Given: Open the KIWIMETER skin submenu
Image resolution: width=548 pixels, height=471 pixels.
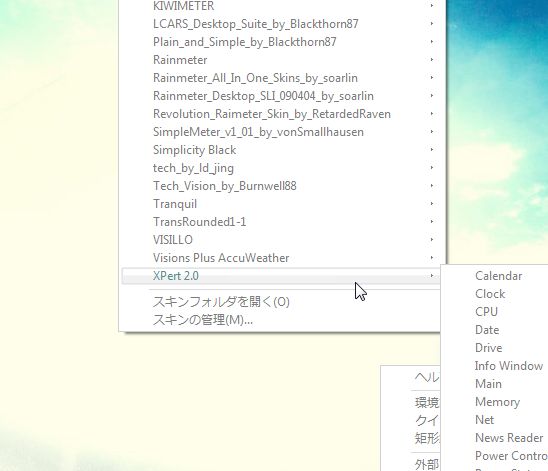Looking at the screenshot, I should point(282,6).
